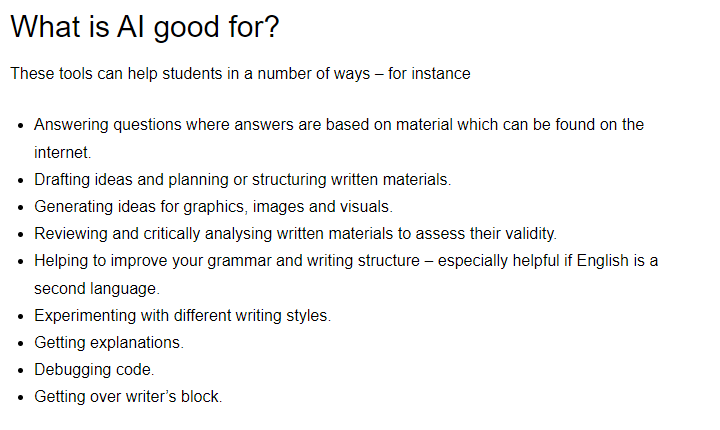
Task: Click the "second language." continuation line
Action: [x=96, y=288]
